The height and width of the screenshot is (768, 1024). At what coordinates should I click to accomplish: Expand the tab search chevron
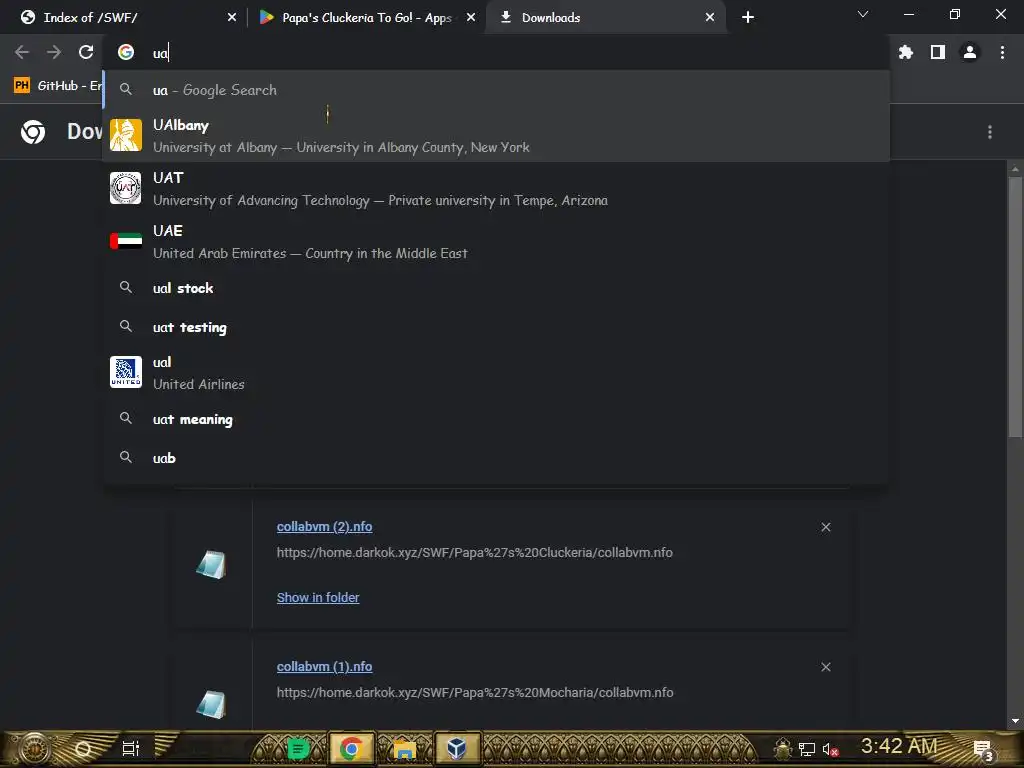pos(863,14)
